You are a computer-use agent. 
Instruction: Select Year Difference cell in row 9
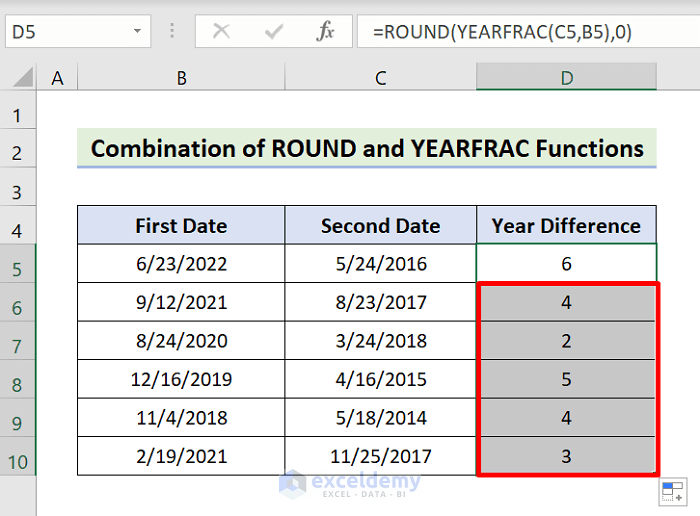[567, 417]
